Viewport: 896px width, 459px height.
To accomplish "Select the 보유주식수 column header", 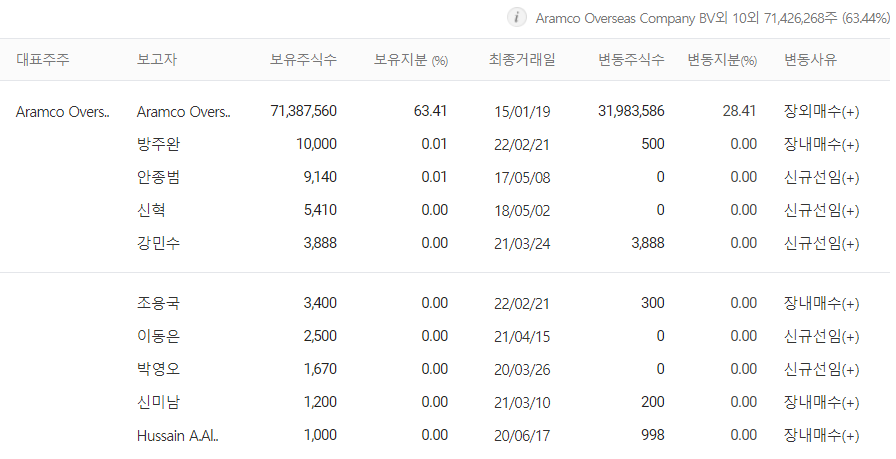I will coord(303,59).
